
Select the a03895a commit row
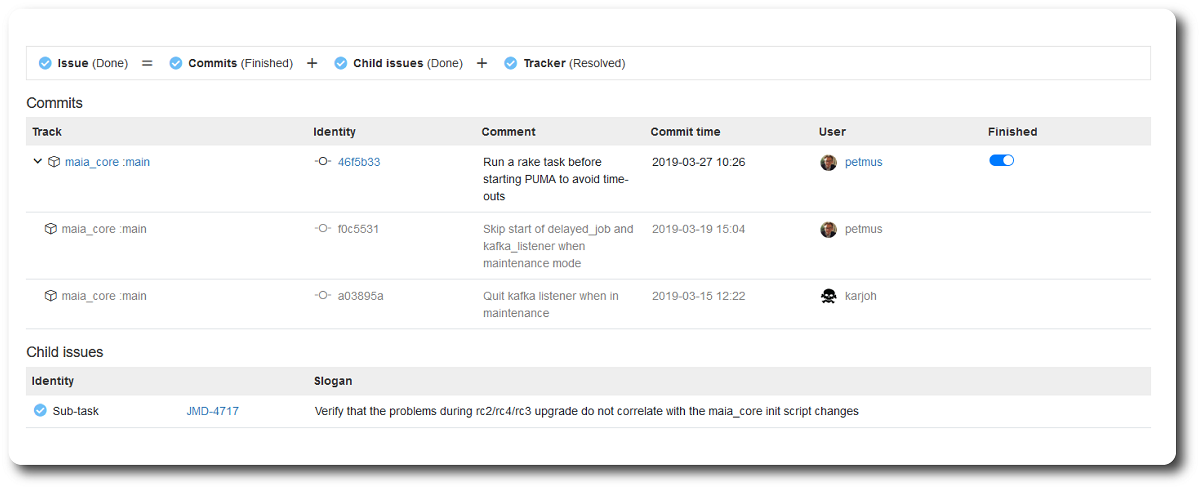point(588,304)
